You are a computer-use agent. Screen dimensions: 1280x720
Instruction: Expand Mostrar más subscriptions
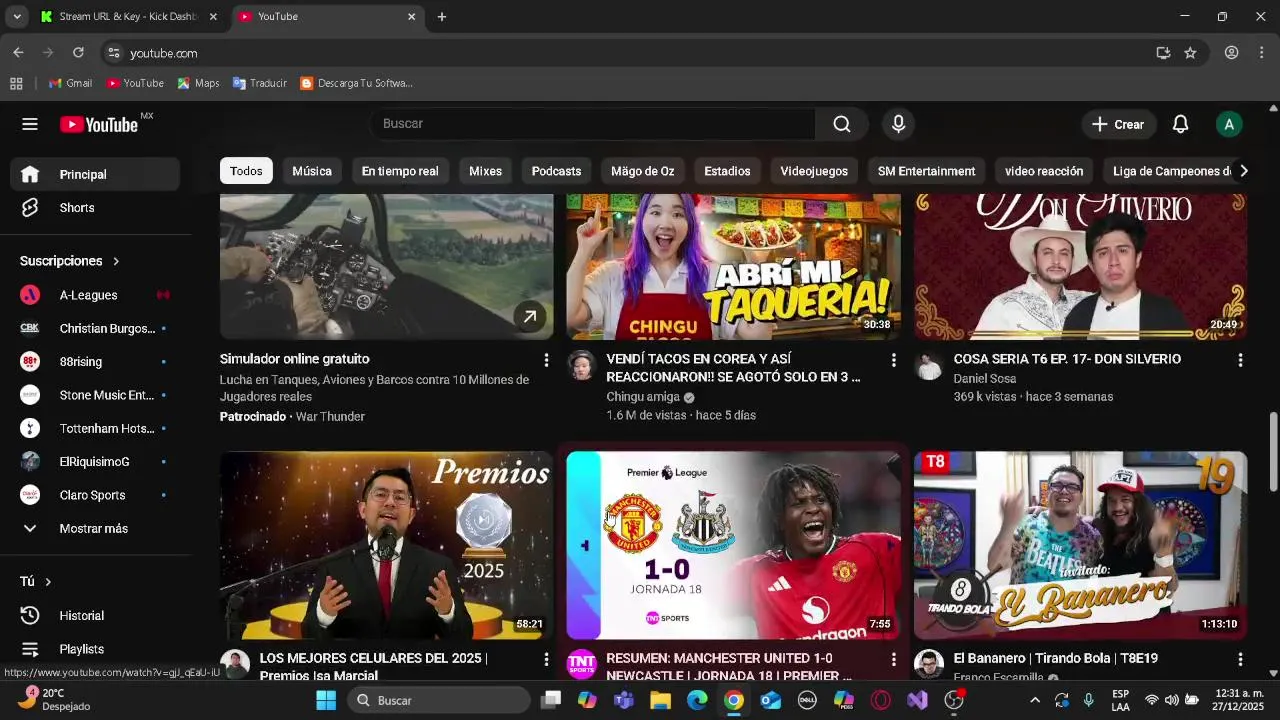coord(95,528)
